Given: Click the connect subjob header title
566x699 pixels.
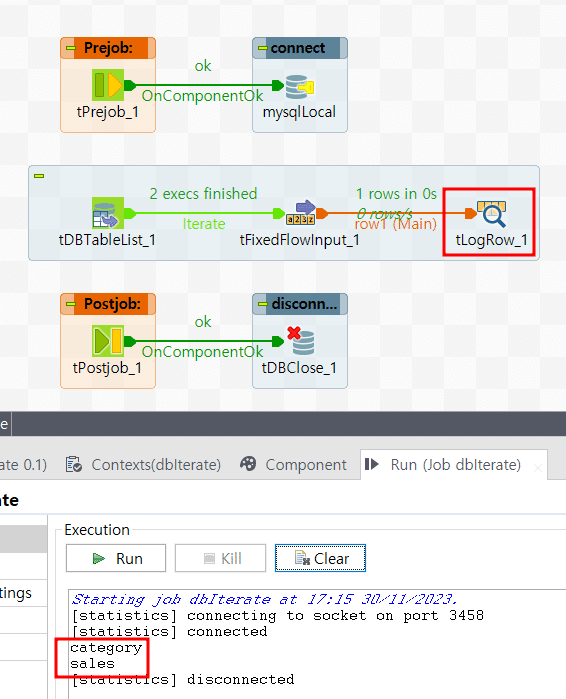Looking at the screenshot, I should click(x=298, y=48).
